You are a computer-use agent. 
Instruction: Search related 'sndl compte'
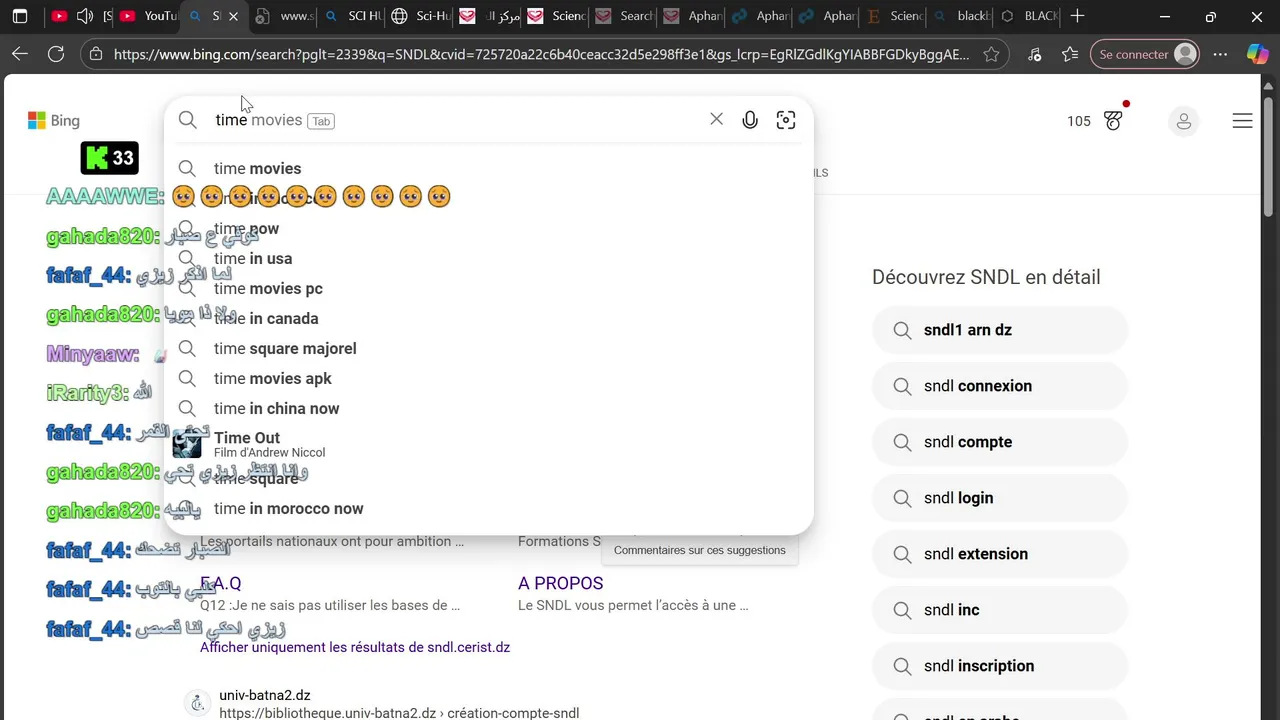pyautogui.click(x=1000, y=442)
